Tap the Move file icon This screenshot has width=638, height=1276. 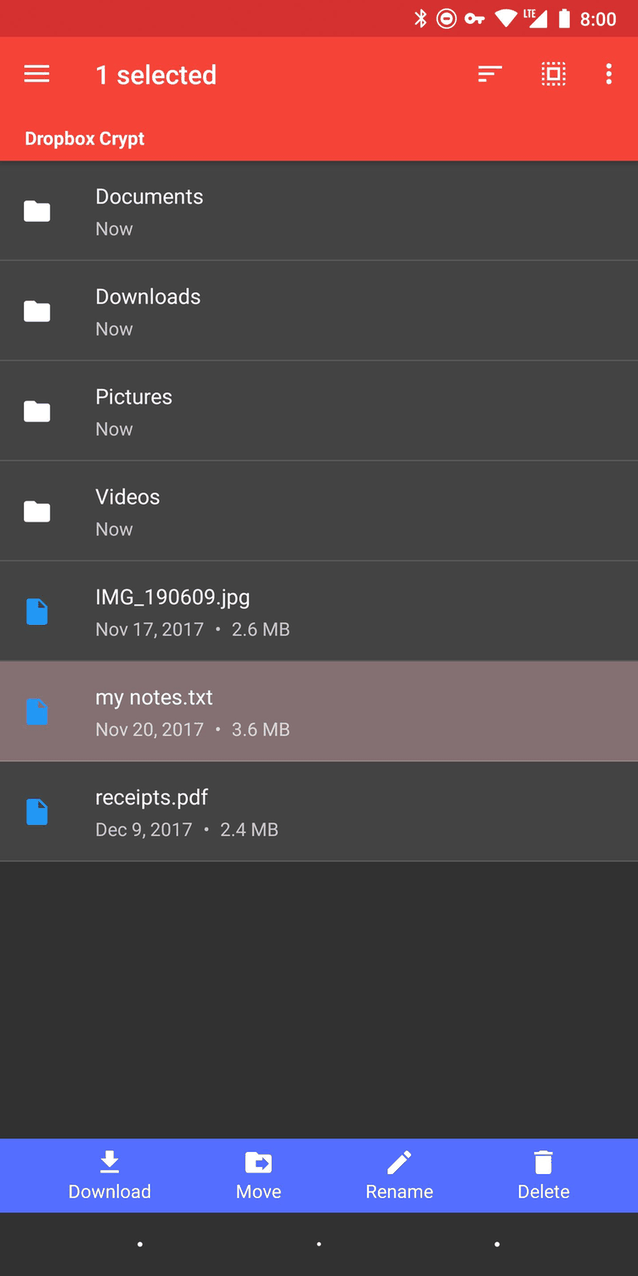click(258, 1163)
